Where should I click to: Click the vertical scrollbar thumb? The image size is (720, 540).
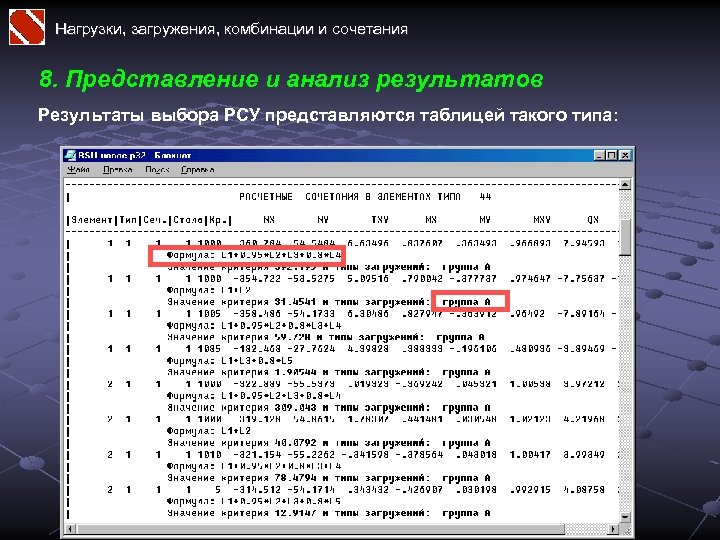point(624,237)
